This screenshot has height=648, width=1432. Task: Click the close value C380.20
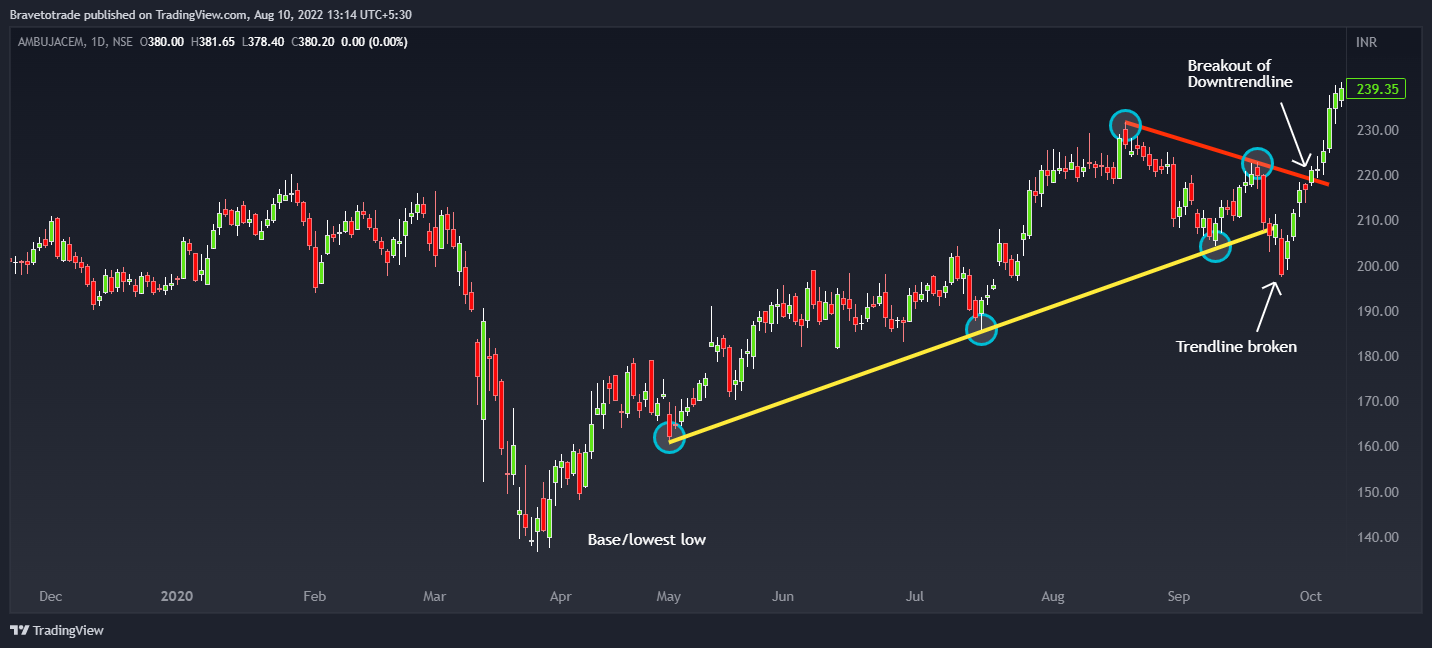click(x=315, y=42)
